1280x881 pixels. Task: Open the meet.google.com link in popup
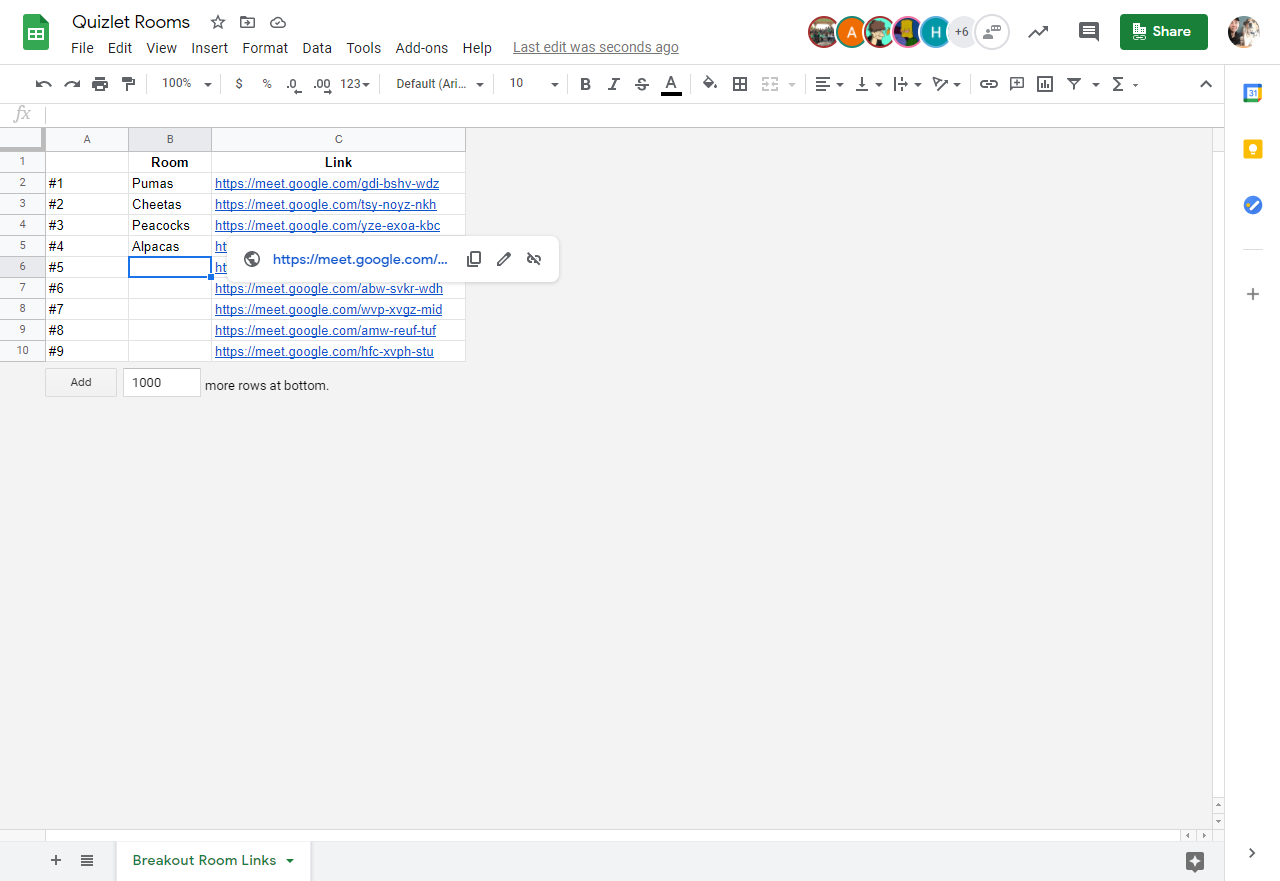[360, 259]
